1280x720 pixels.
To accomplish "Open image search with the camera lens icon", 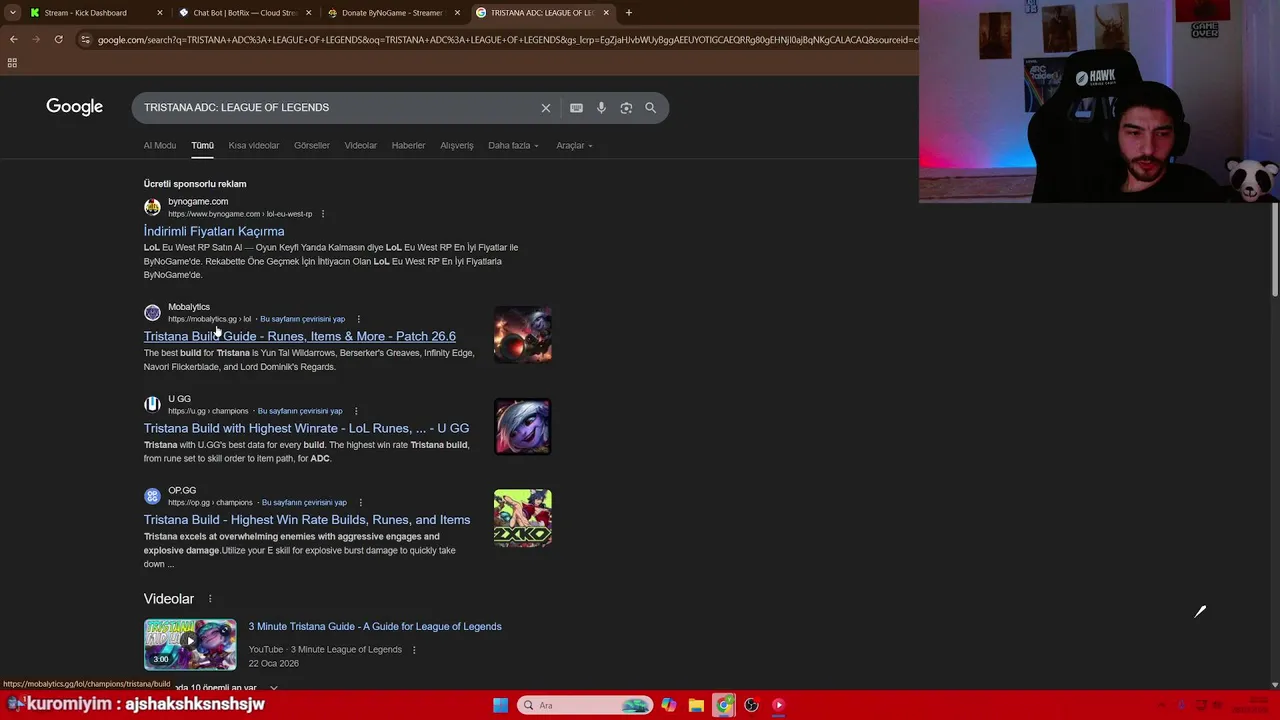I will tap(626, 108).
